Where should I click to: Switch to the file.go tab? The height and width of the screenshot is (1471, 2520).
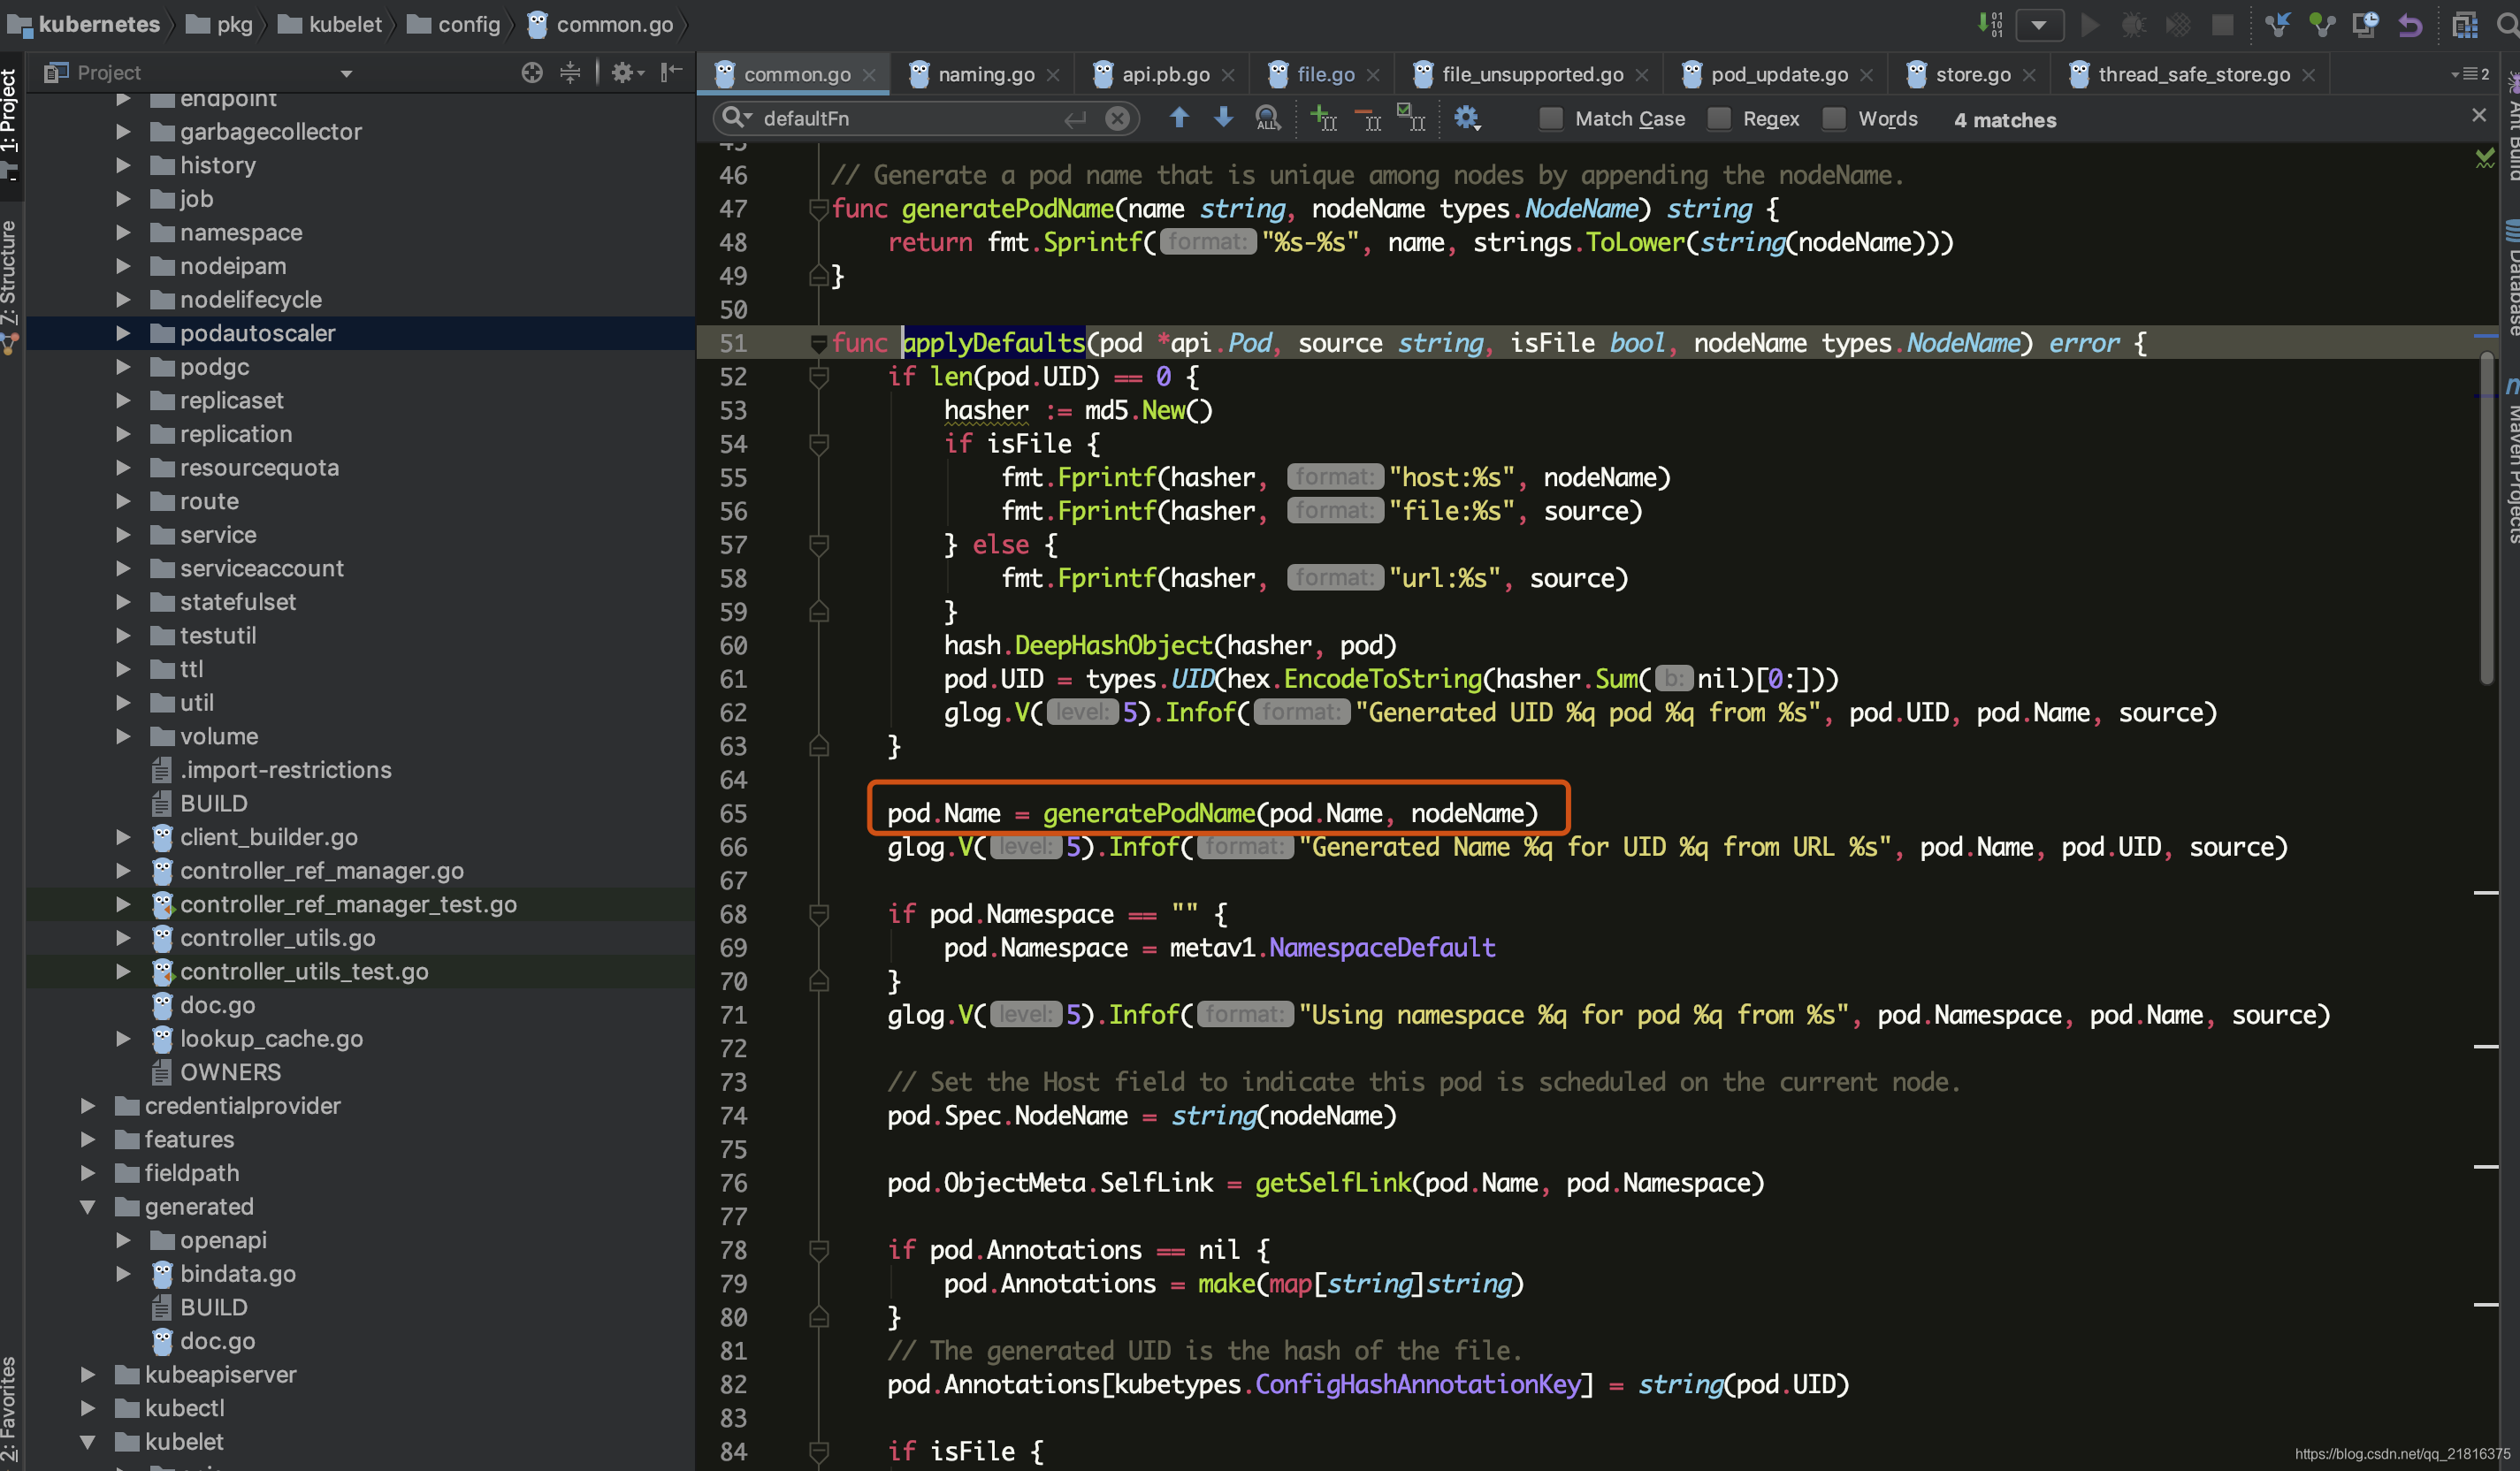[x=1324, y=74]
